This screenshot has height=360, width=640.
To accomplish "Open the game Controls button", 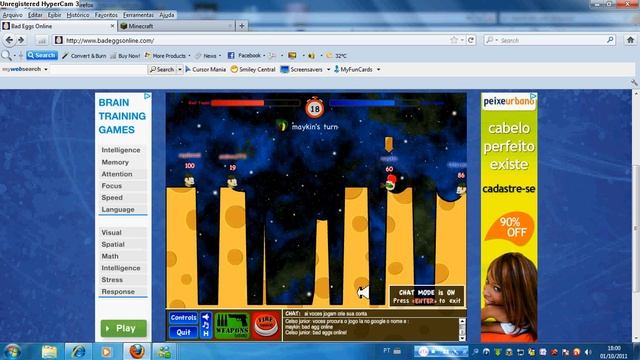I will click(183, 318).
